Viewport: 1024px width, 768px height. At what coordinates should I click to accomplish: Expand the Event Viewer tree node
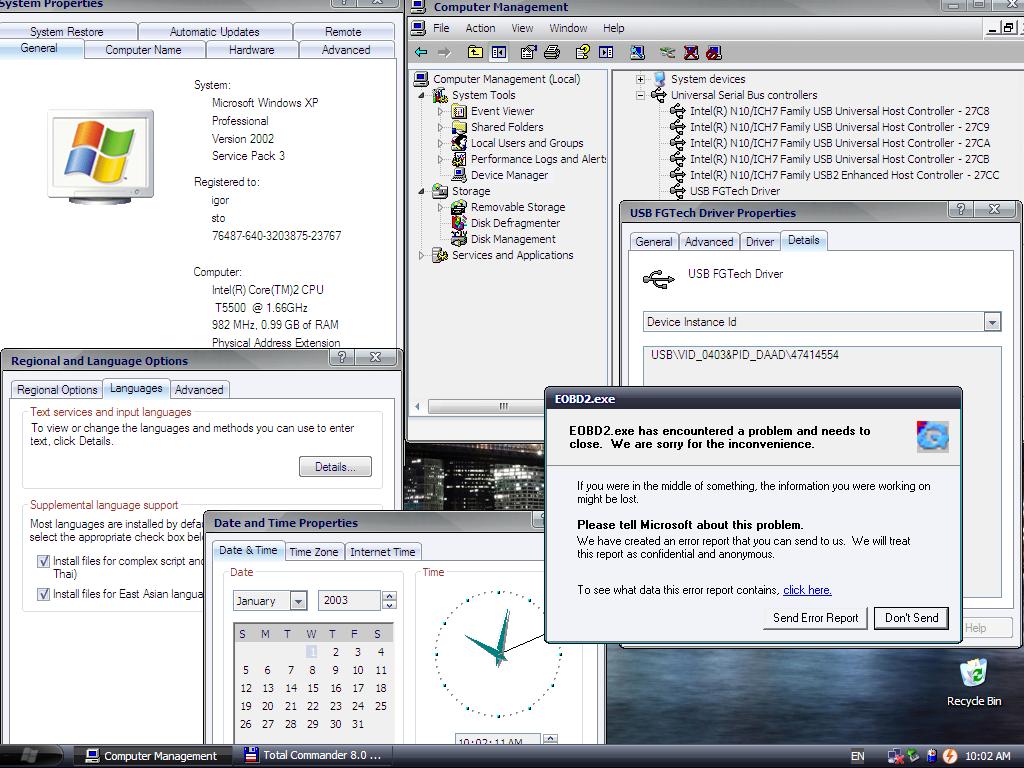tap(441, 111)
